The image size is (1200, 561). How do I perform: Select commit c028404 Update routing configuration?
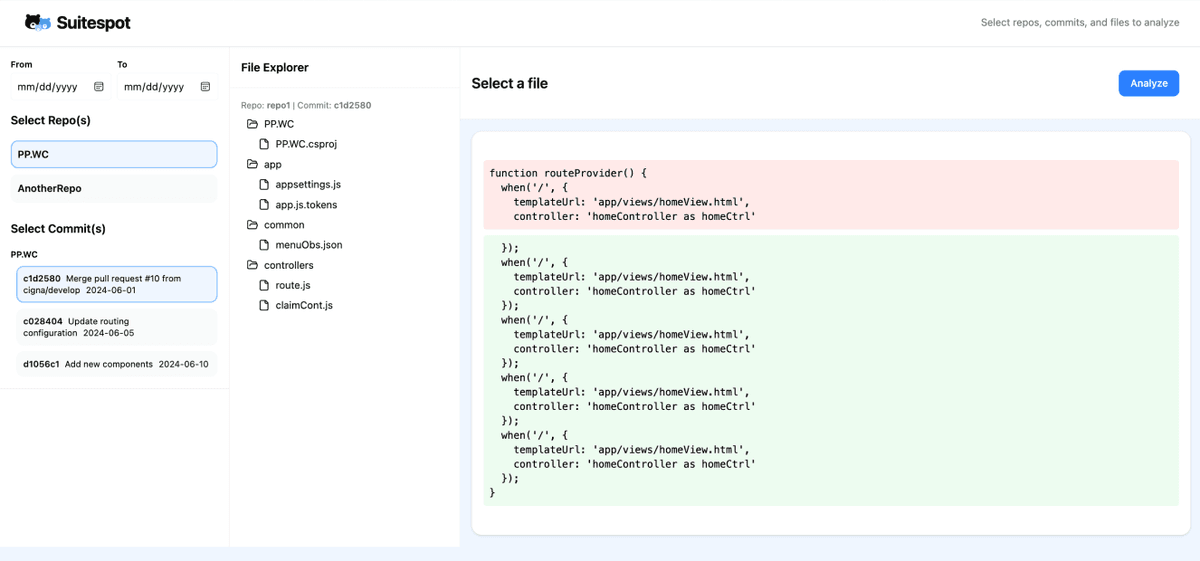(117, 327)
